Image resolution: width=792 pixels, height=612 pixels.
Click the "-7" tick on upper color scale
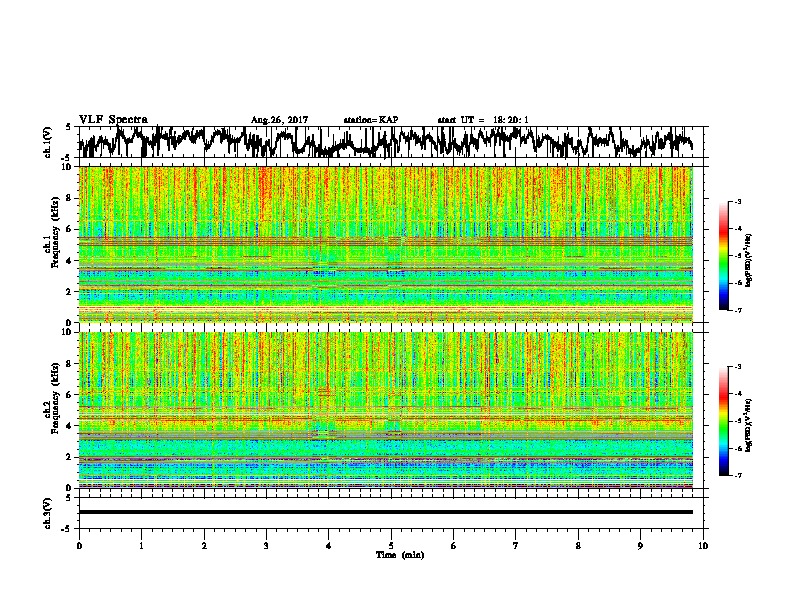737,310
